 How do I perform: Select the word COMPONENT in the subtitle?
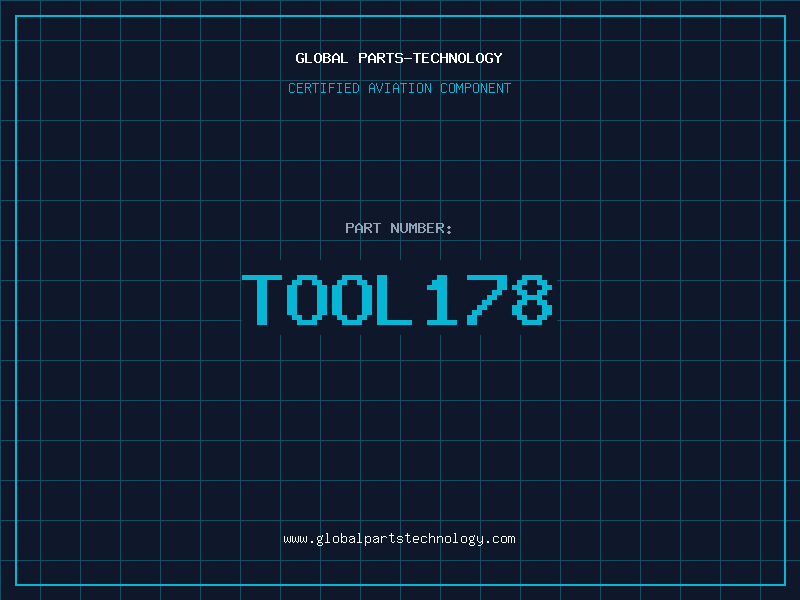[475, 88]
